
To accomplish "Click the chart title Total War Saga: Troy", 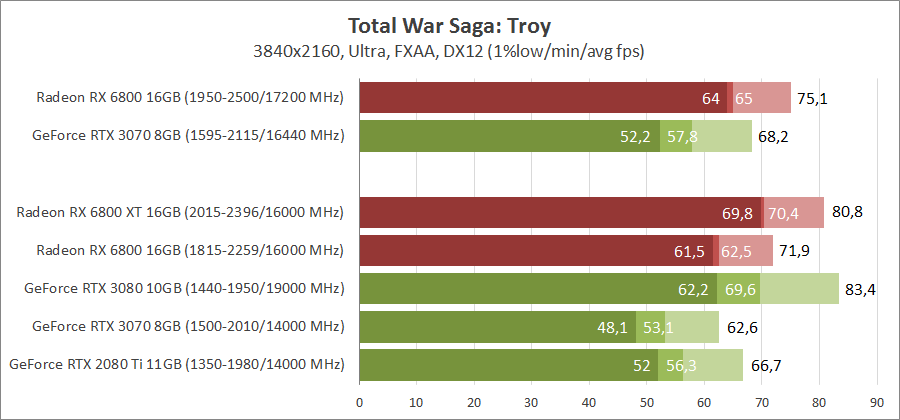I will (449, 24).
